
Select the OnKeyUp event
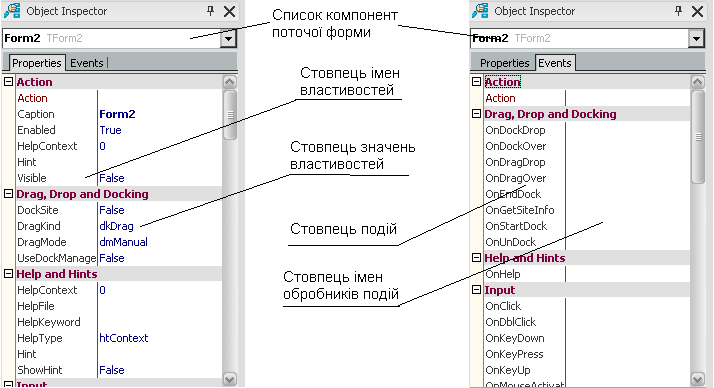[508, 370]
